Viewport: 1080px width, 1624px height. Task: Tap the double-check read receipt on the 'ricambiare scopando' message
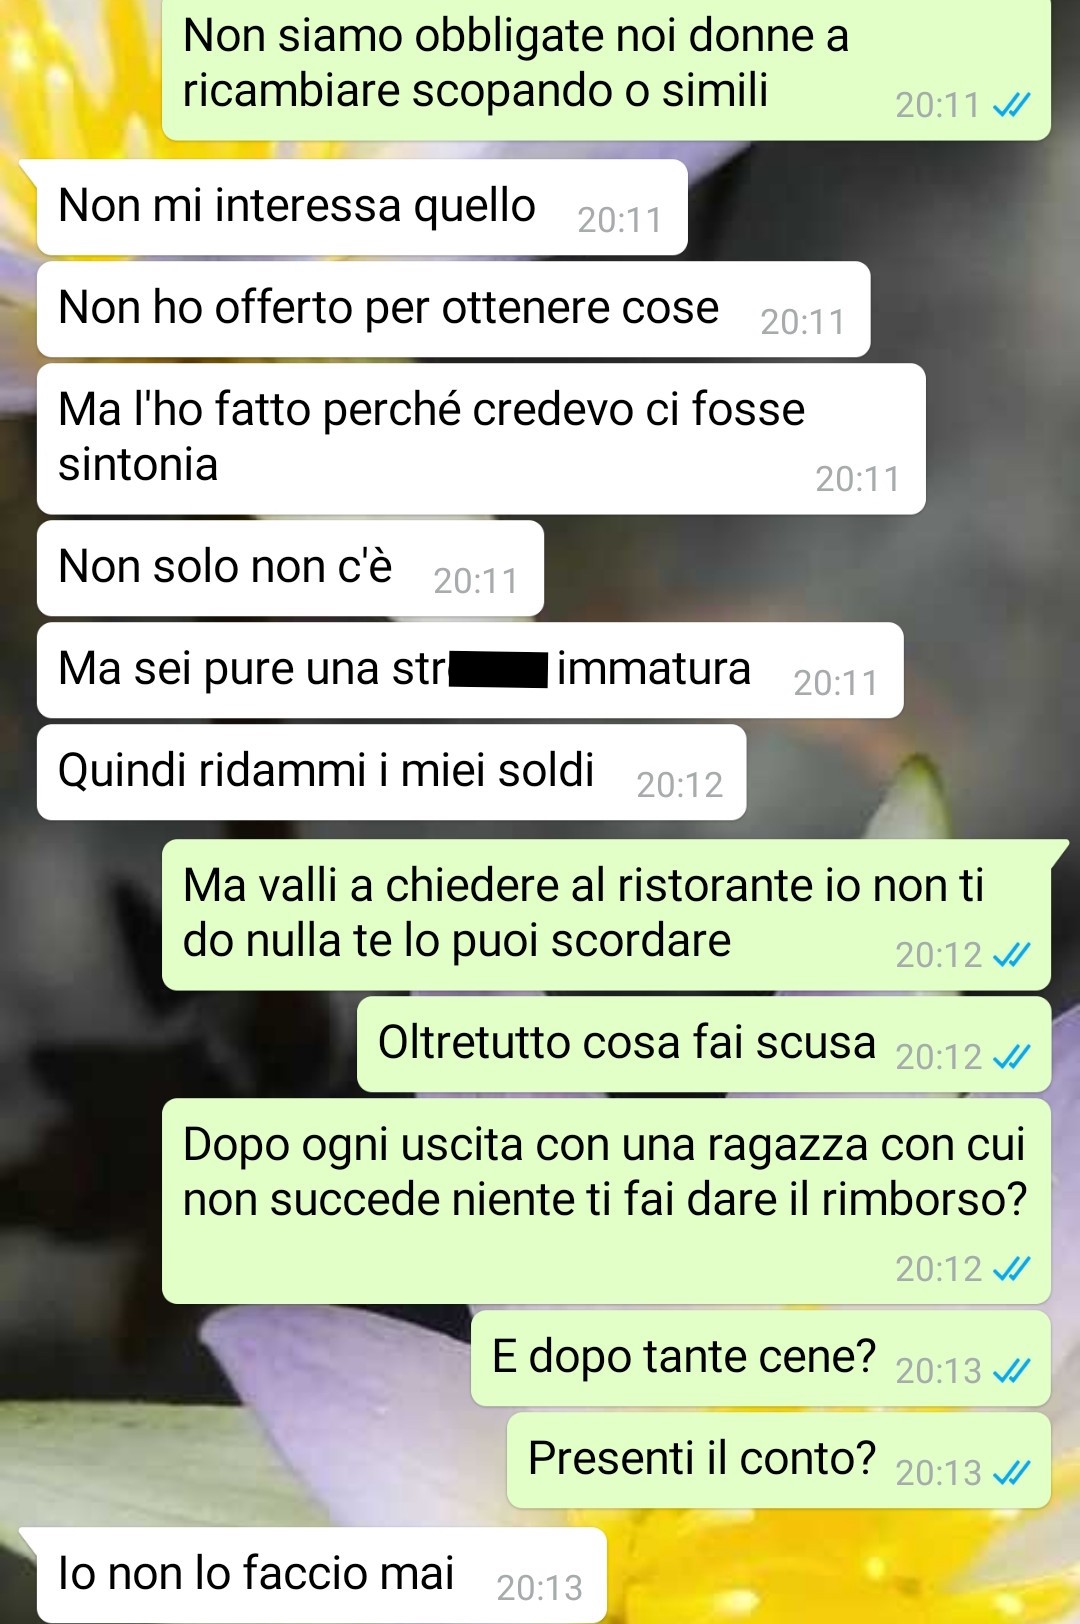coord(1011,105)
